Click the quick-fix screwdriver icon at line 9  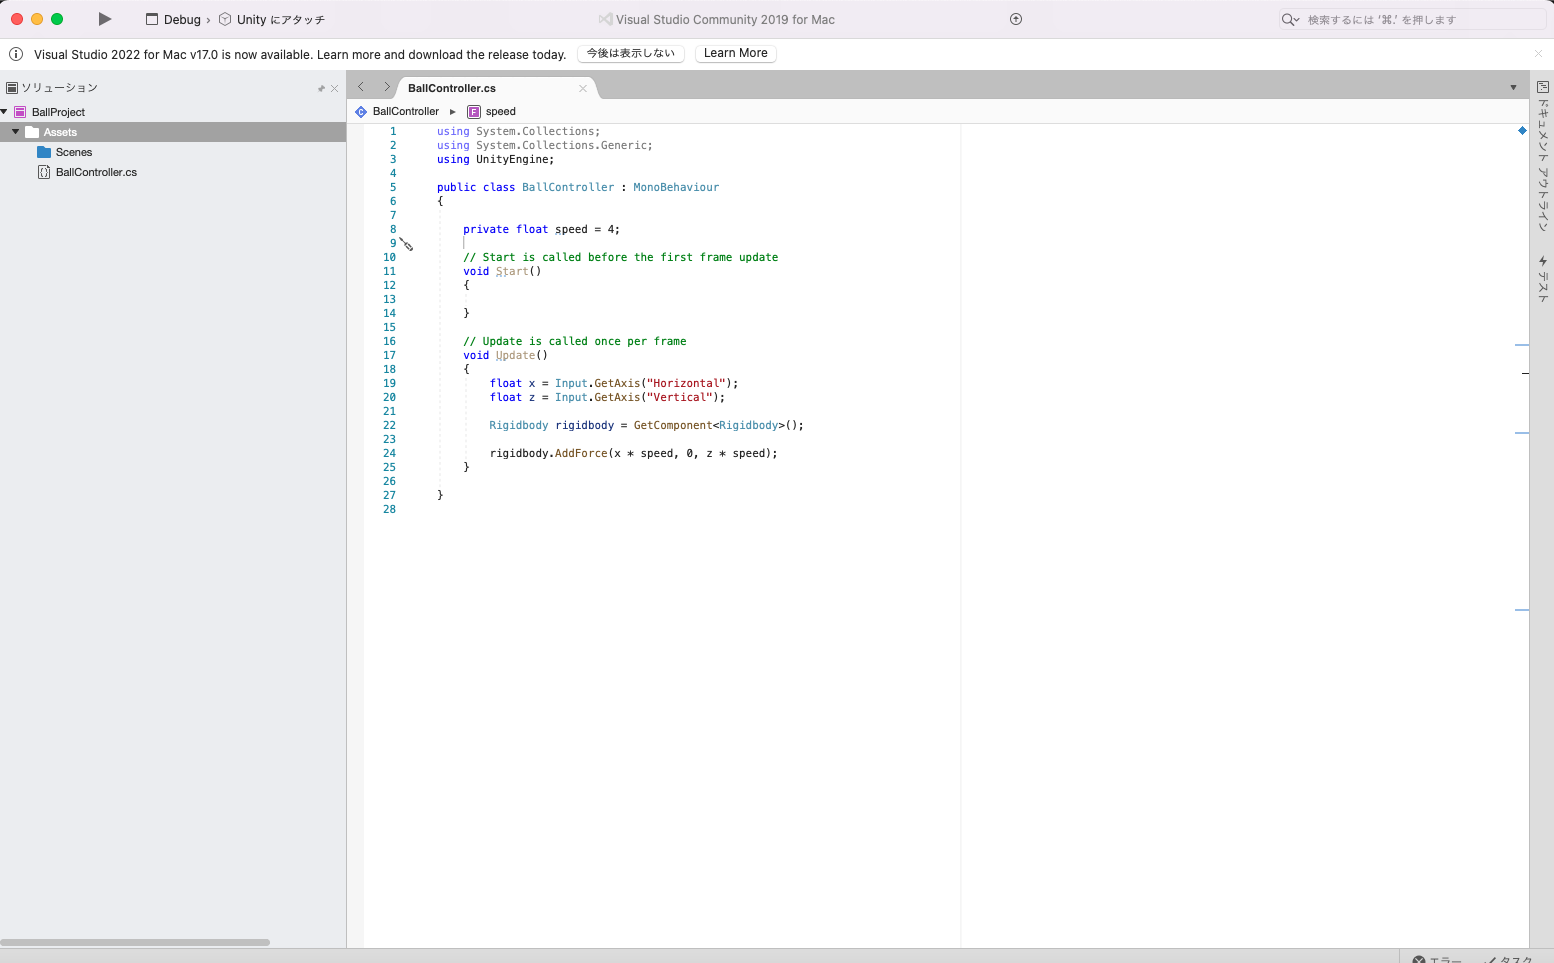pos(407,244)
